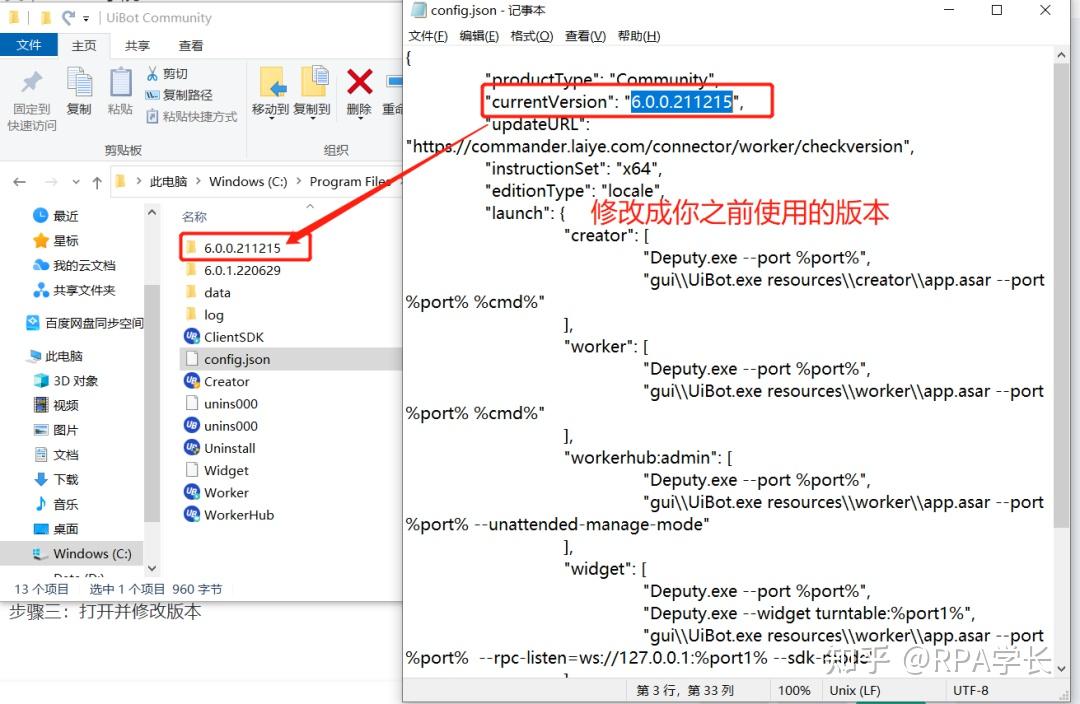Select 下载 folder in navigation pane
Viewport: 1080px width, 704px height.
coord(56,479)
